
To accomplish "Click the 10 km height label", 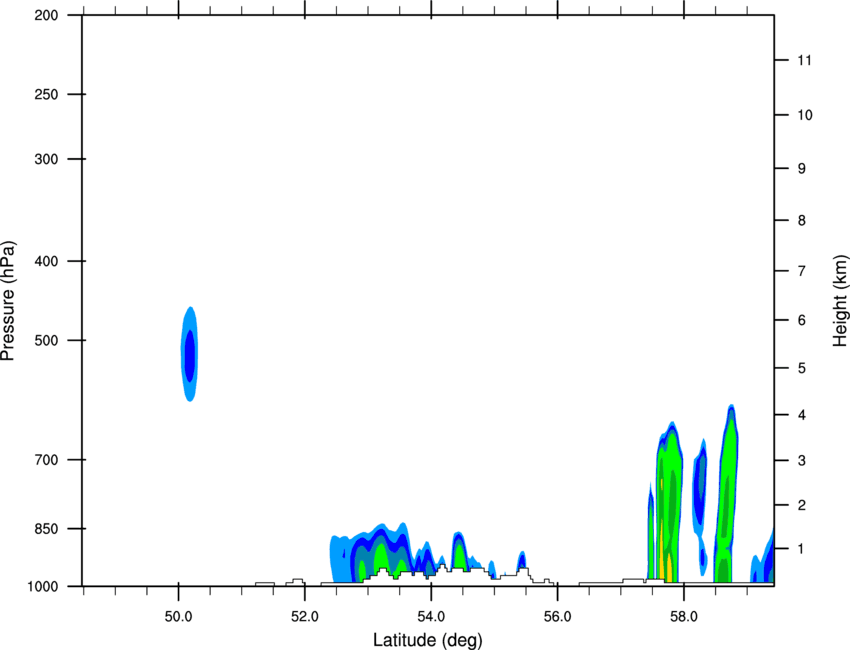I will [804, 115].
